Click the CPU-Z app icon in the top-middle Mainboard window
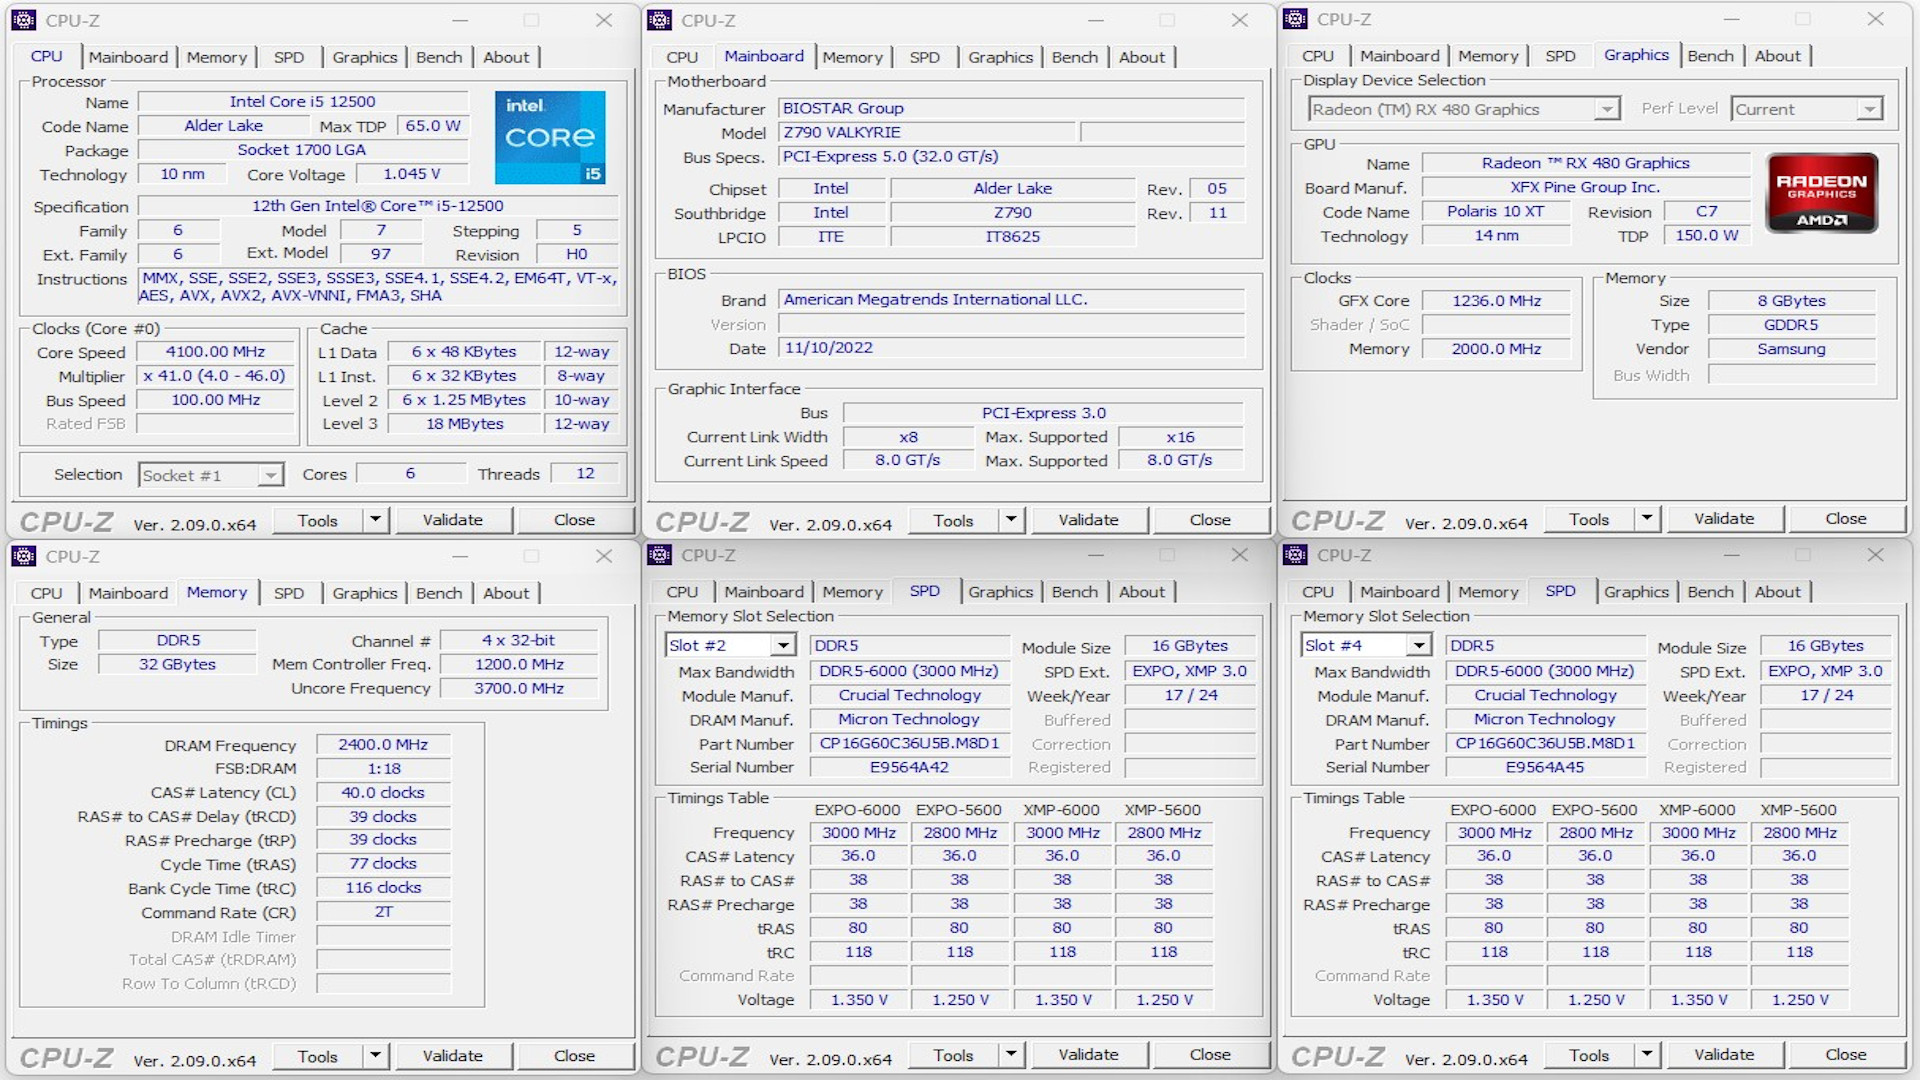Screen dimensions: 1920x1080 click(660, 20)
